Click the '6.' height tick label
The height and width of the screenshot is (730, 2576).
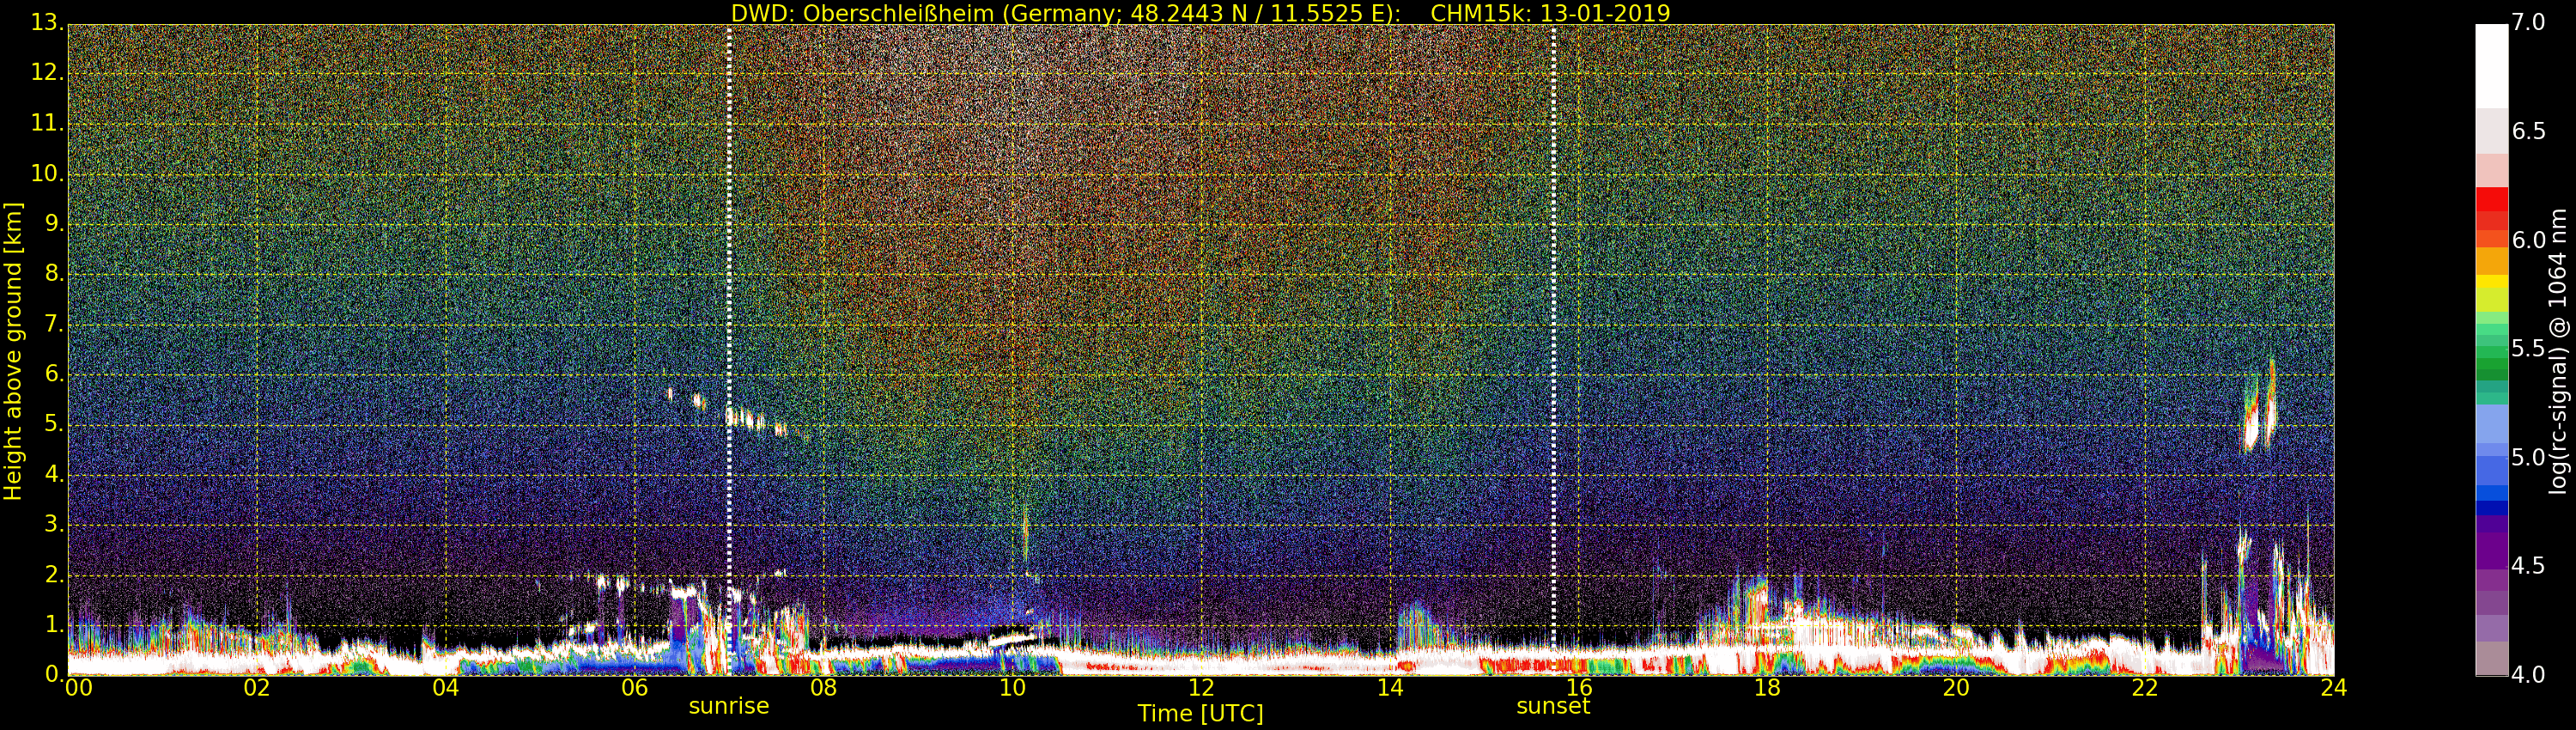click(x=53, y=374)
